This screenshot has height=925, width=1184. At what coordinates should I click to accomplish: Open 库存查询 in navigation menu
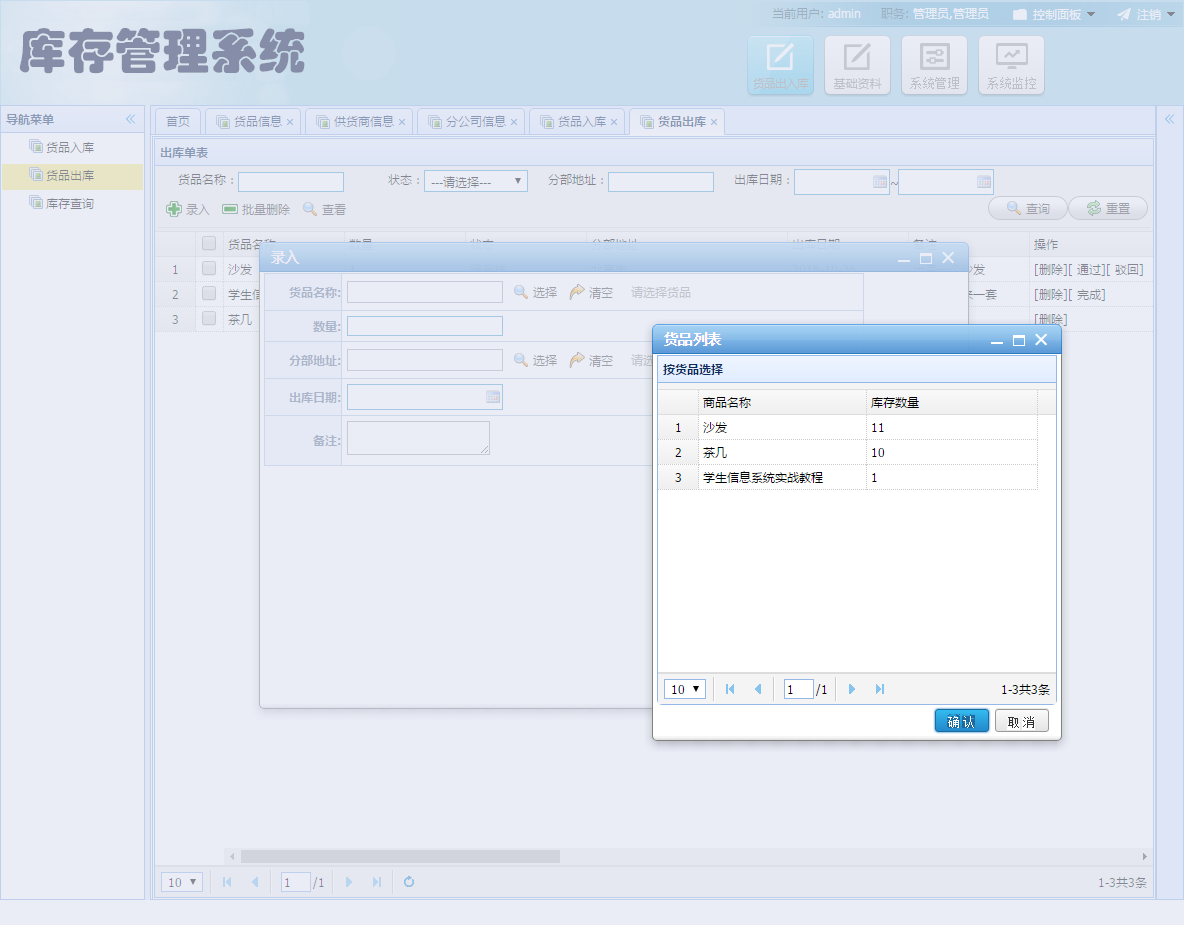[x=70, y=203]
